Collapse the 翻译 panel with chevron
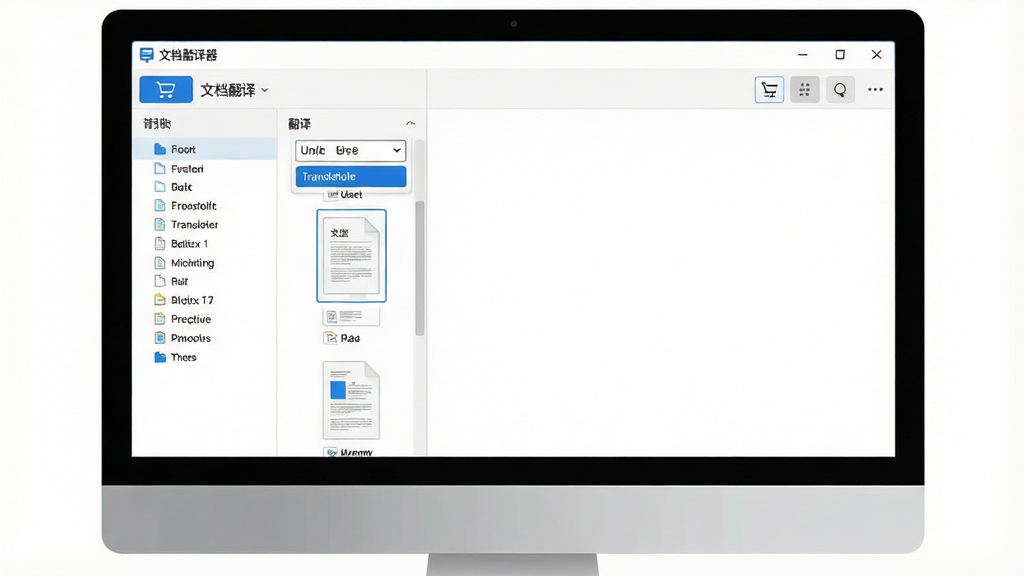This screenshot has height=576, width=1024. point(410,123)
